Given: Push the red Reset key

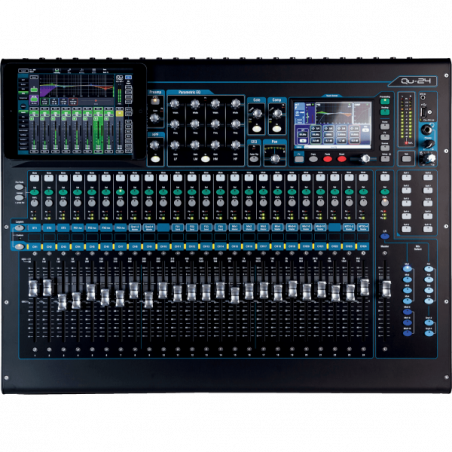Looking at the screenshot, I should pos(342,159).
